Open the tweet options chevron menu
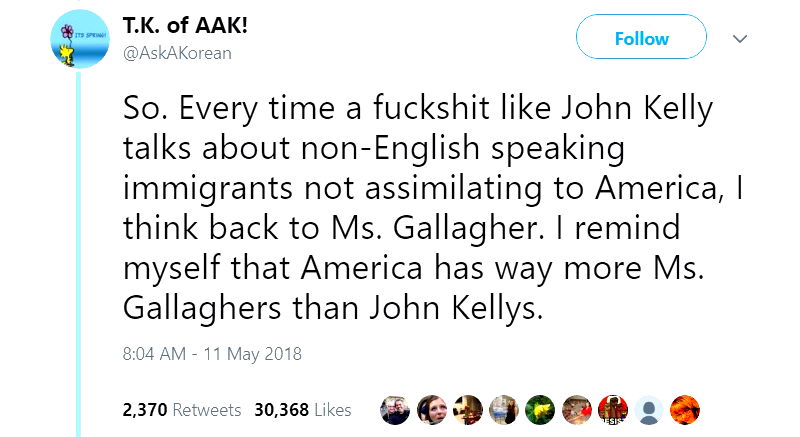Image resolution: width=800 pixels, height=437 pixels. click(x=740, y=39)
